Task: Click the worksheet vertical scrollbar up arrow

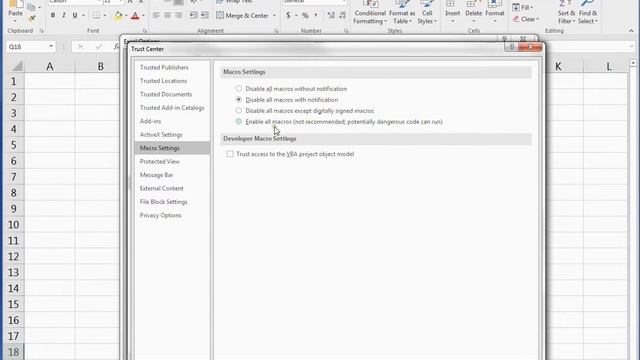Action: 633,63
